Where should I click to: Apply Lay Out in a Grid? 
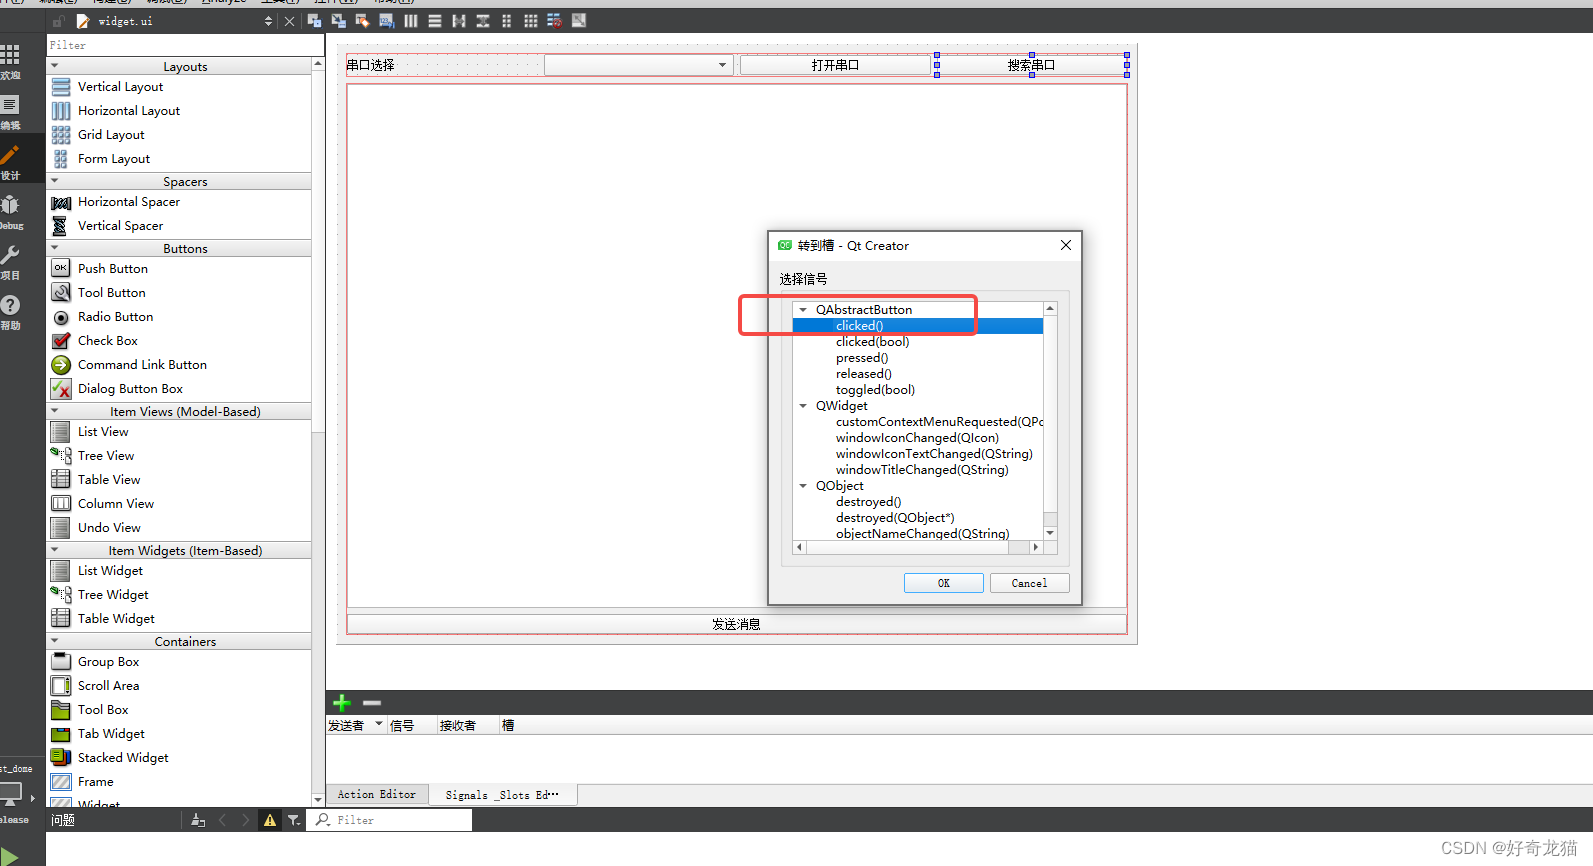pos(531,21)
